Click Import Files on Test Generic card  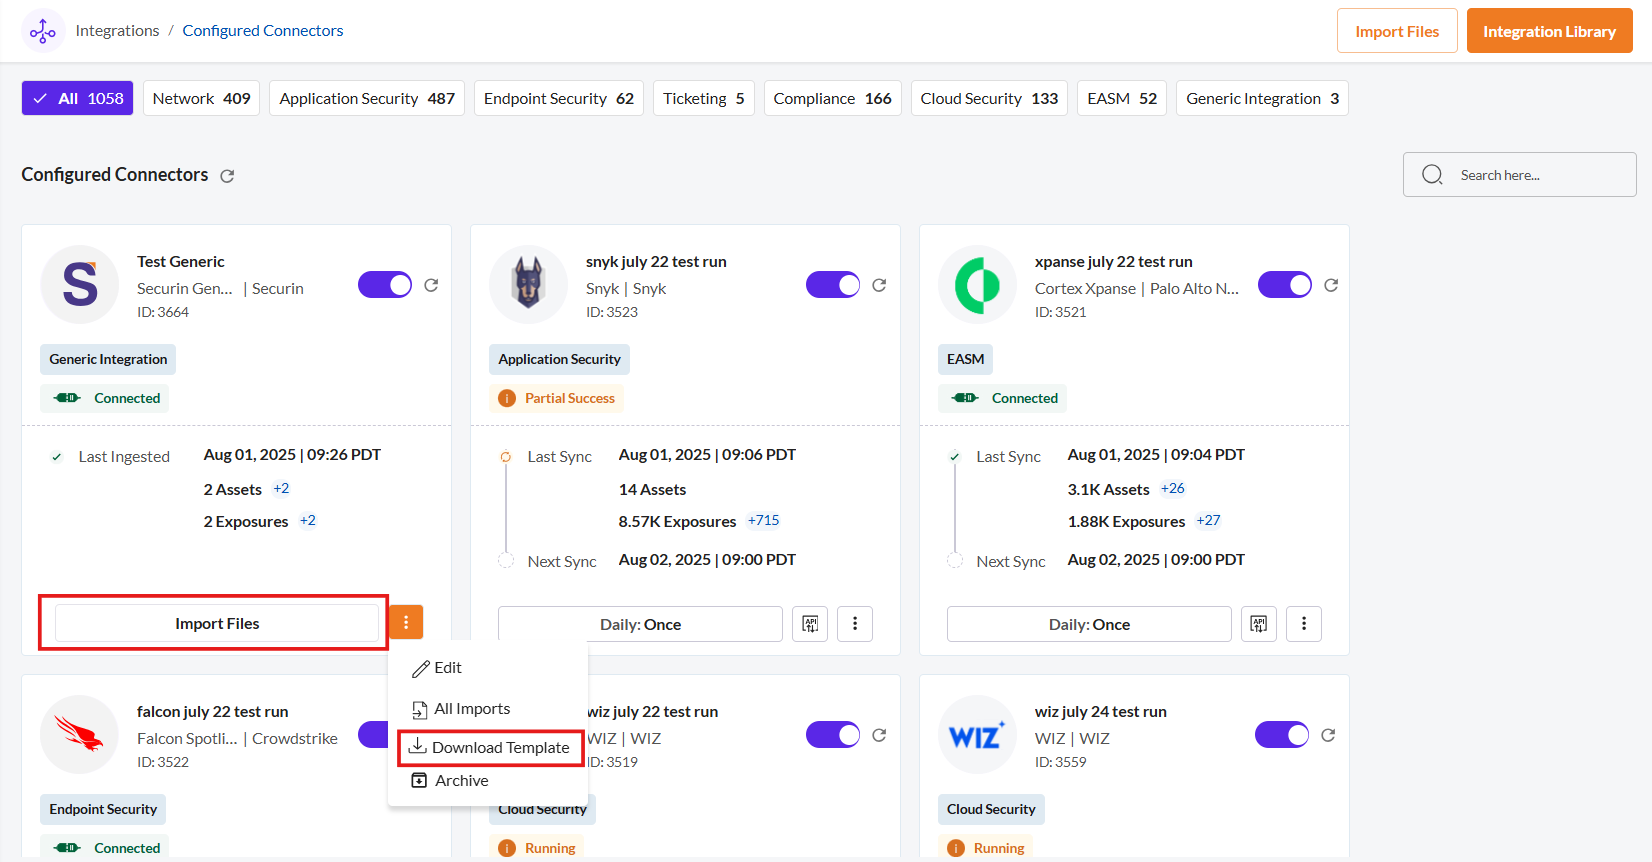click(x=217, y=623)
